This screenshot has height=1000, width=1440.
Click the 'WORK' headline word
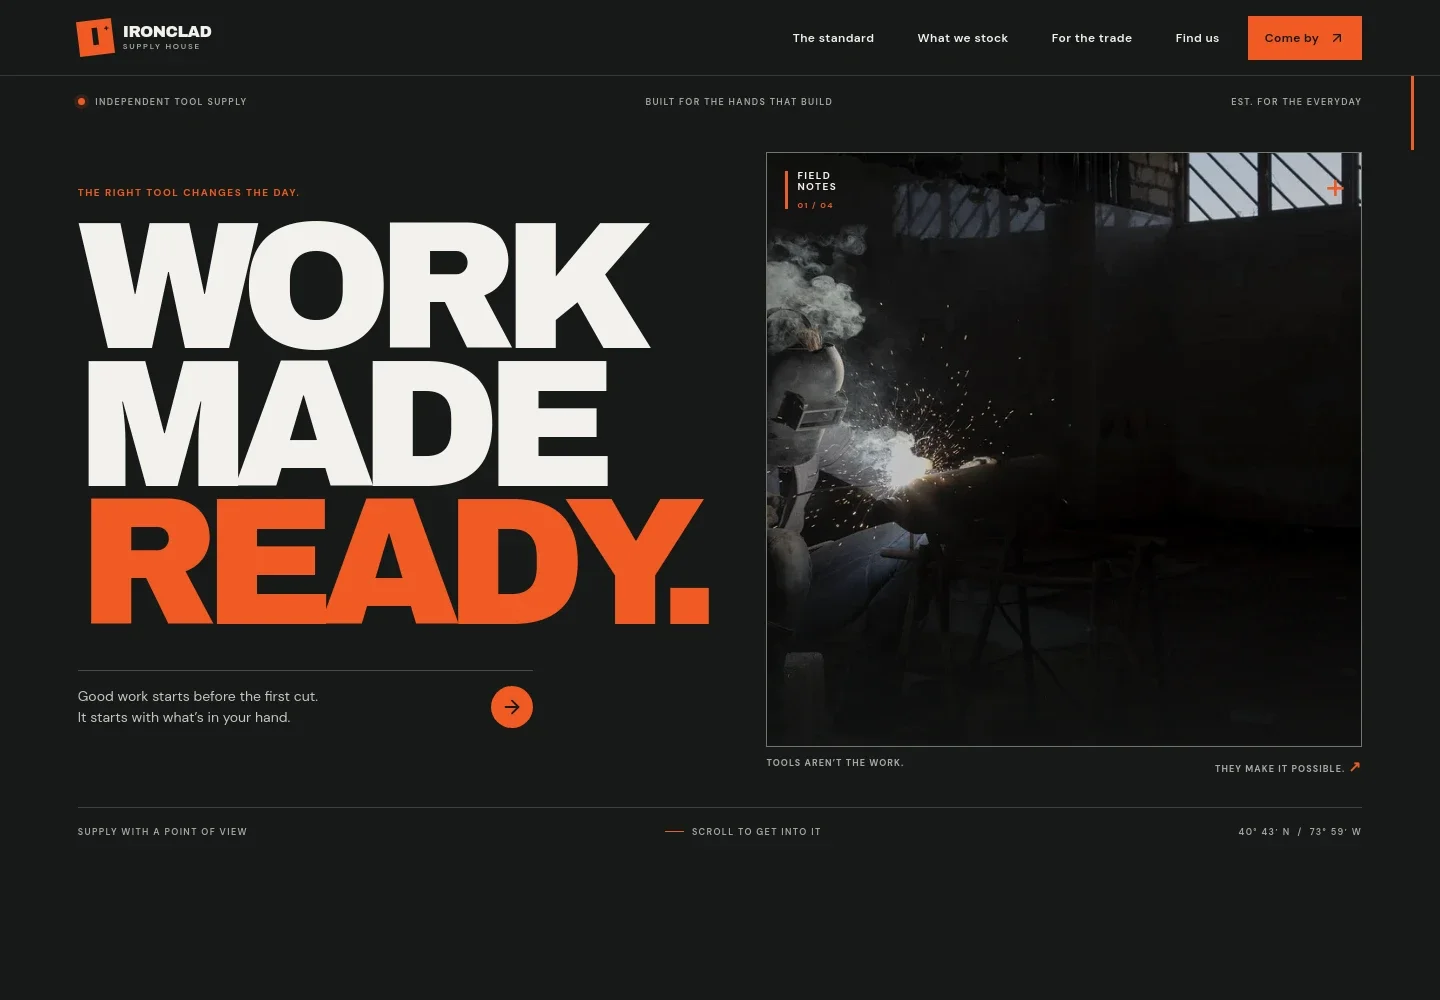(x=365, y=285)
